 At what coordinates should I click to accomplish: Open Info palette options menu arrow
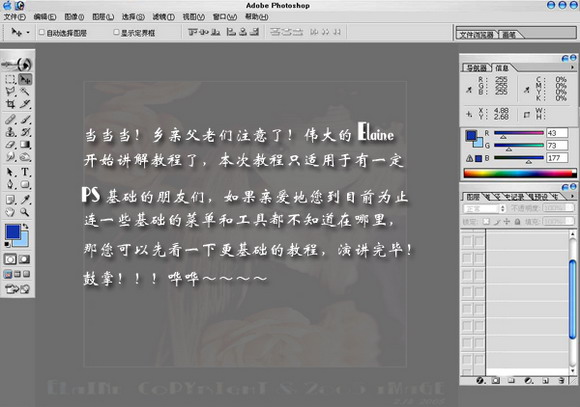pyautogui.click(x=572, y=67)
